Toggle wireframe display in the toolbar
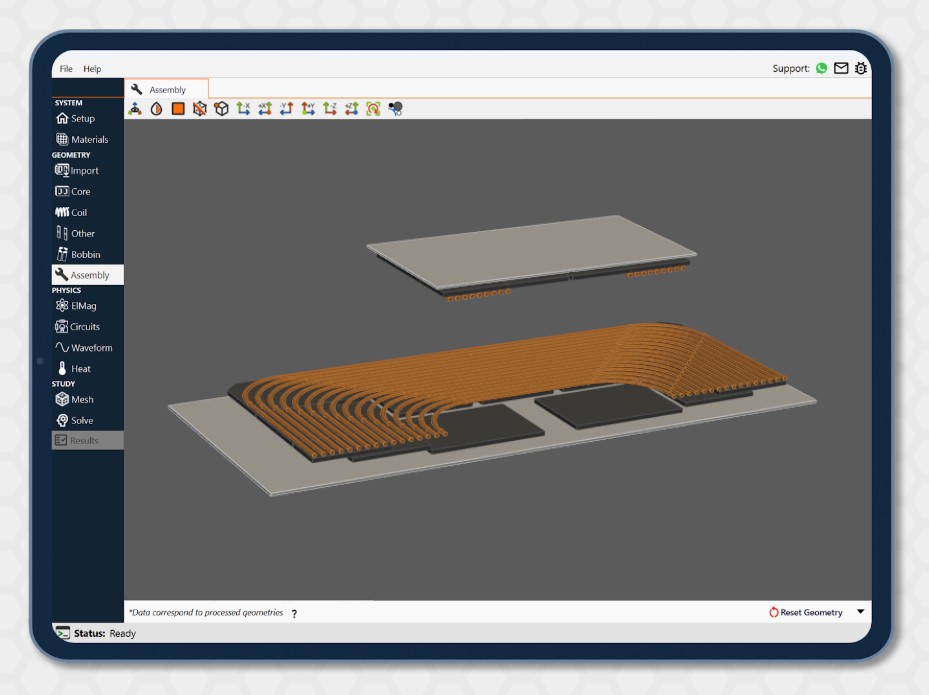 click(200, 108)
